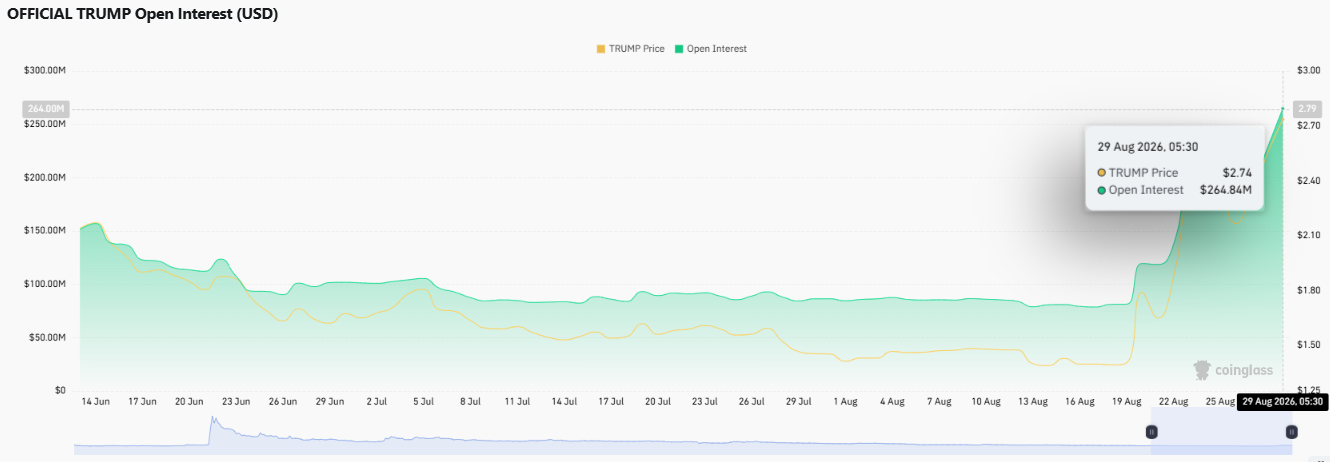Click the $0 left axis label

[x=61, y=391]
